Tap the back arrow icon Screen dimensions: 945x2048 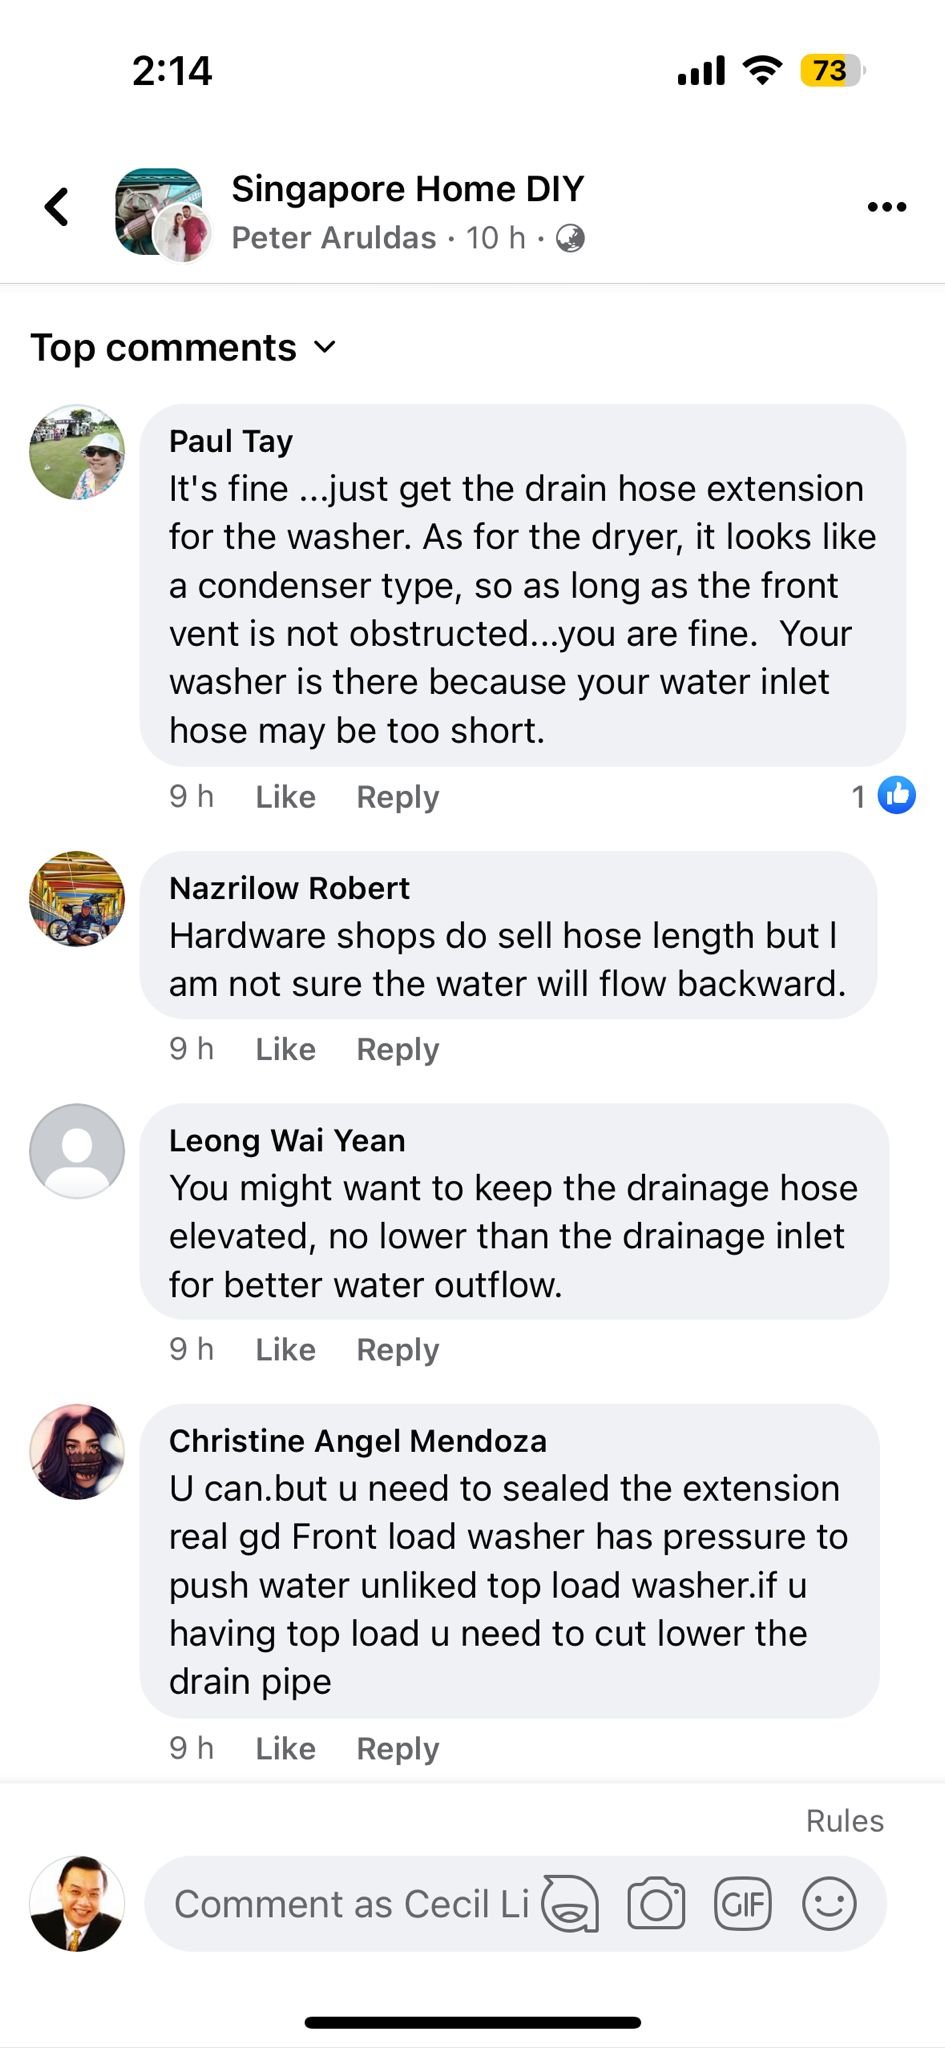pyautogui.click(x=57, y=207)
